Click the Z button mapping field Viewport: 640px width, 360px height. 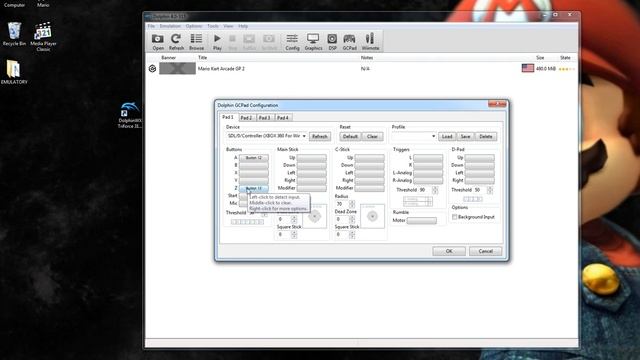[253, 188]
